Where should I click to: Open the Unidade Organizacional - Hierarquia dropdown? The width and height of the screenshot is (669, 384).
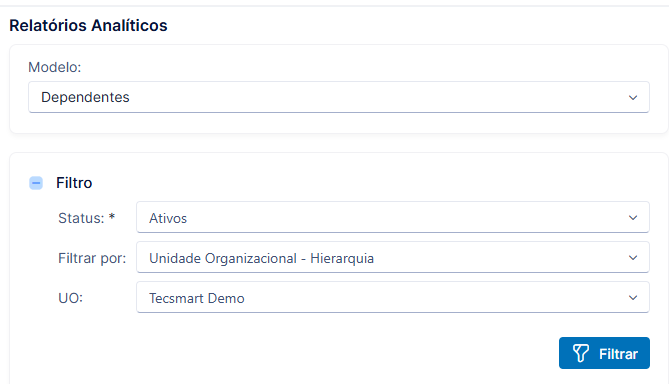point(393,258)
